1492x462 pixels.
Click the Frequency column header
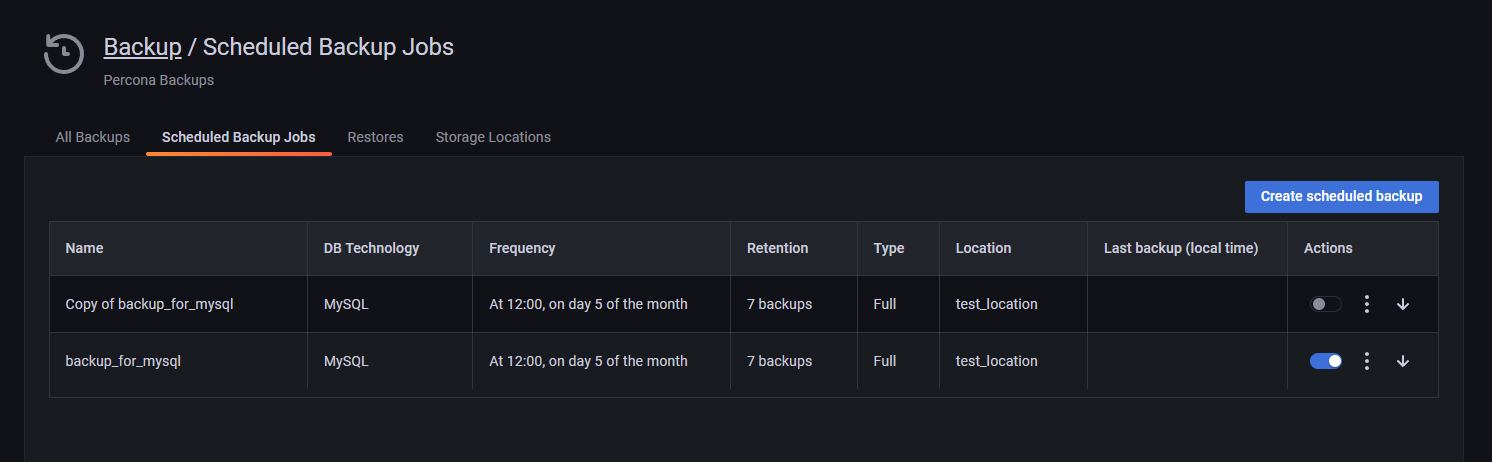coord(522,248)
